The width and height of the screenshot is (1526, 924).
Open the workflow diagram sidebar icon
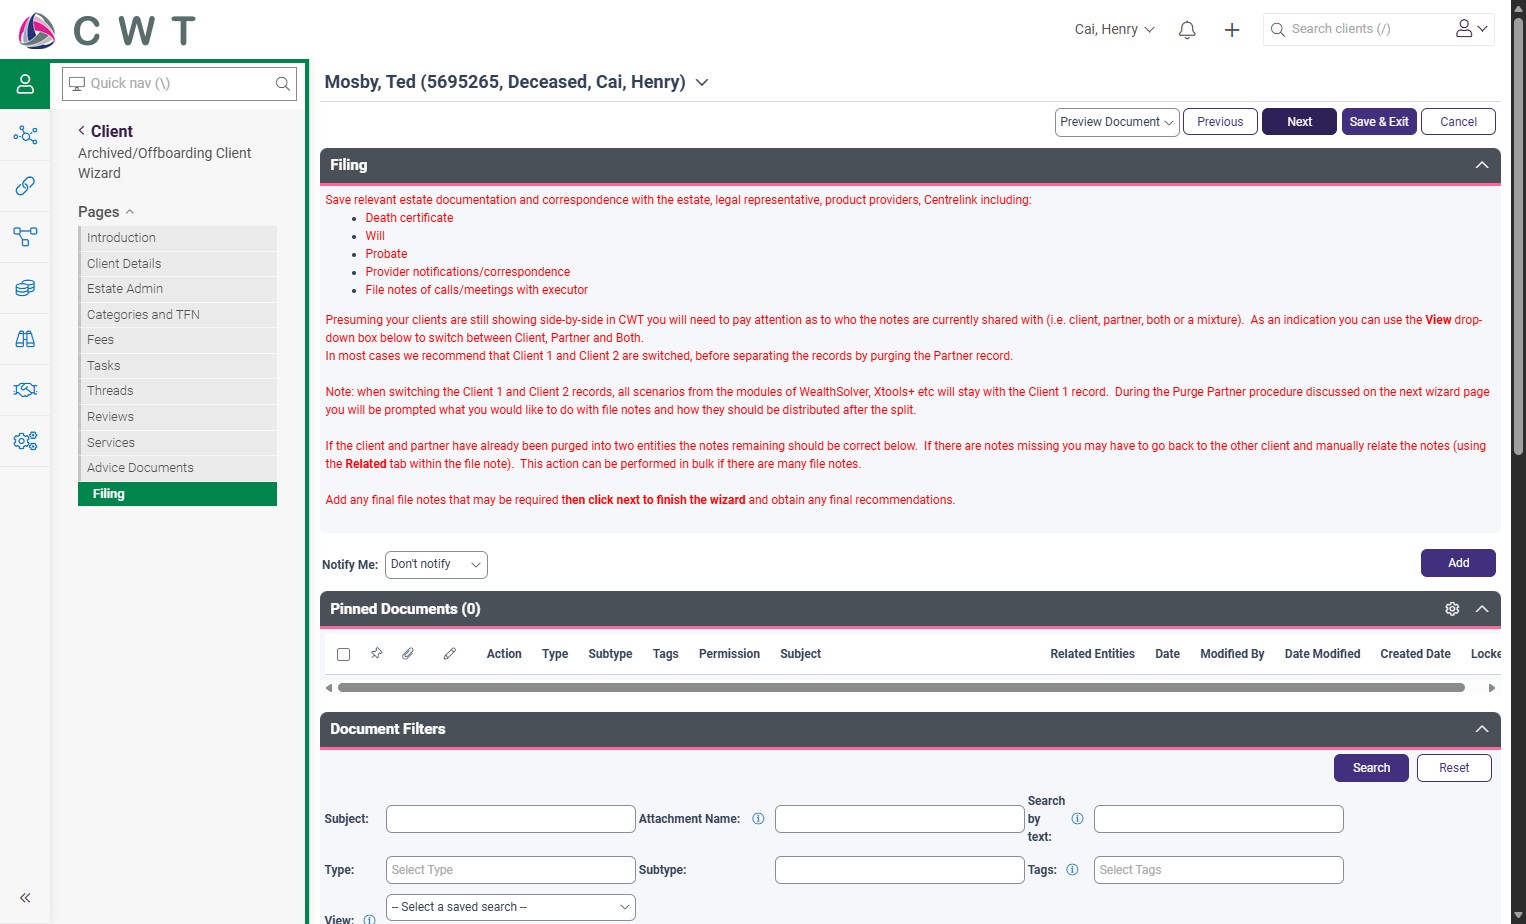(25, 237)
